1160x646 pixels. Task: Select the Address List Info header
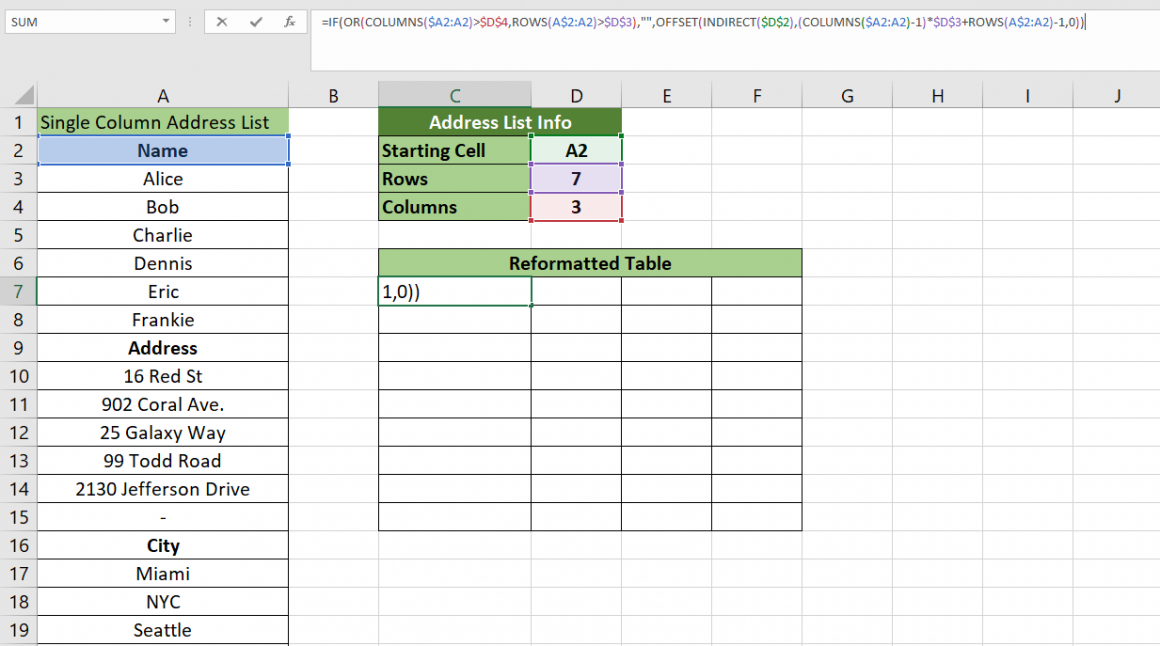[500, 121]
